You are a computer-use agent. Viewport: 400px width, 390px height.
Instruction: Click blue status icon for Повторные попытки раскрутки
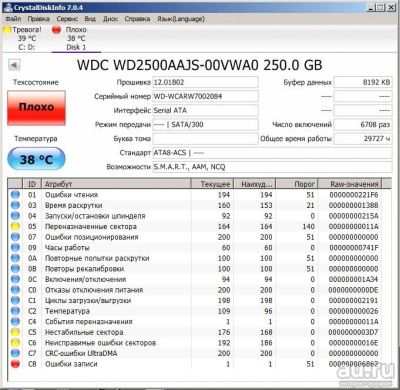15,258
